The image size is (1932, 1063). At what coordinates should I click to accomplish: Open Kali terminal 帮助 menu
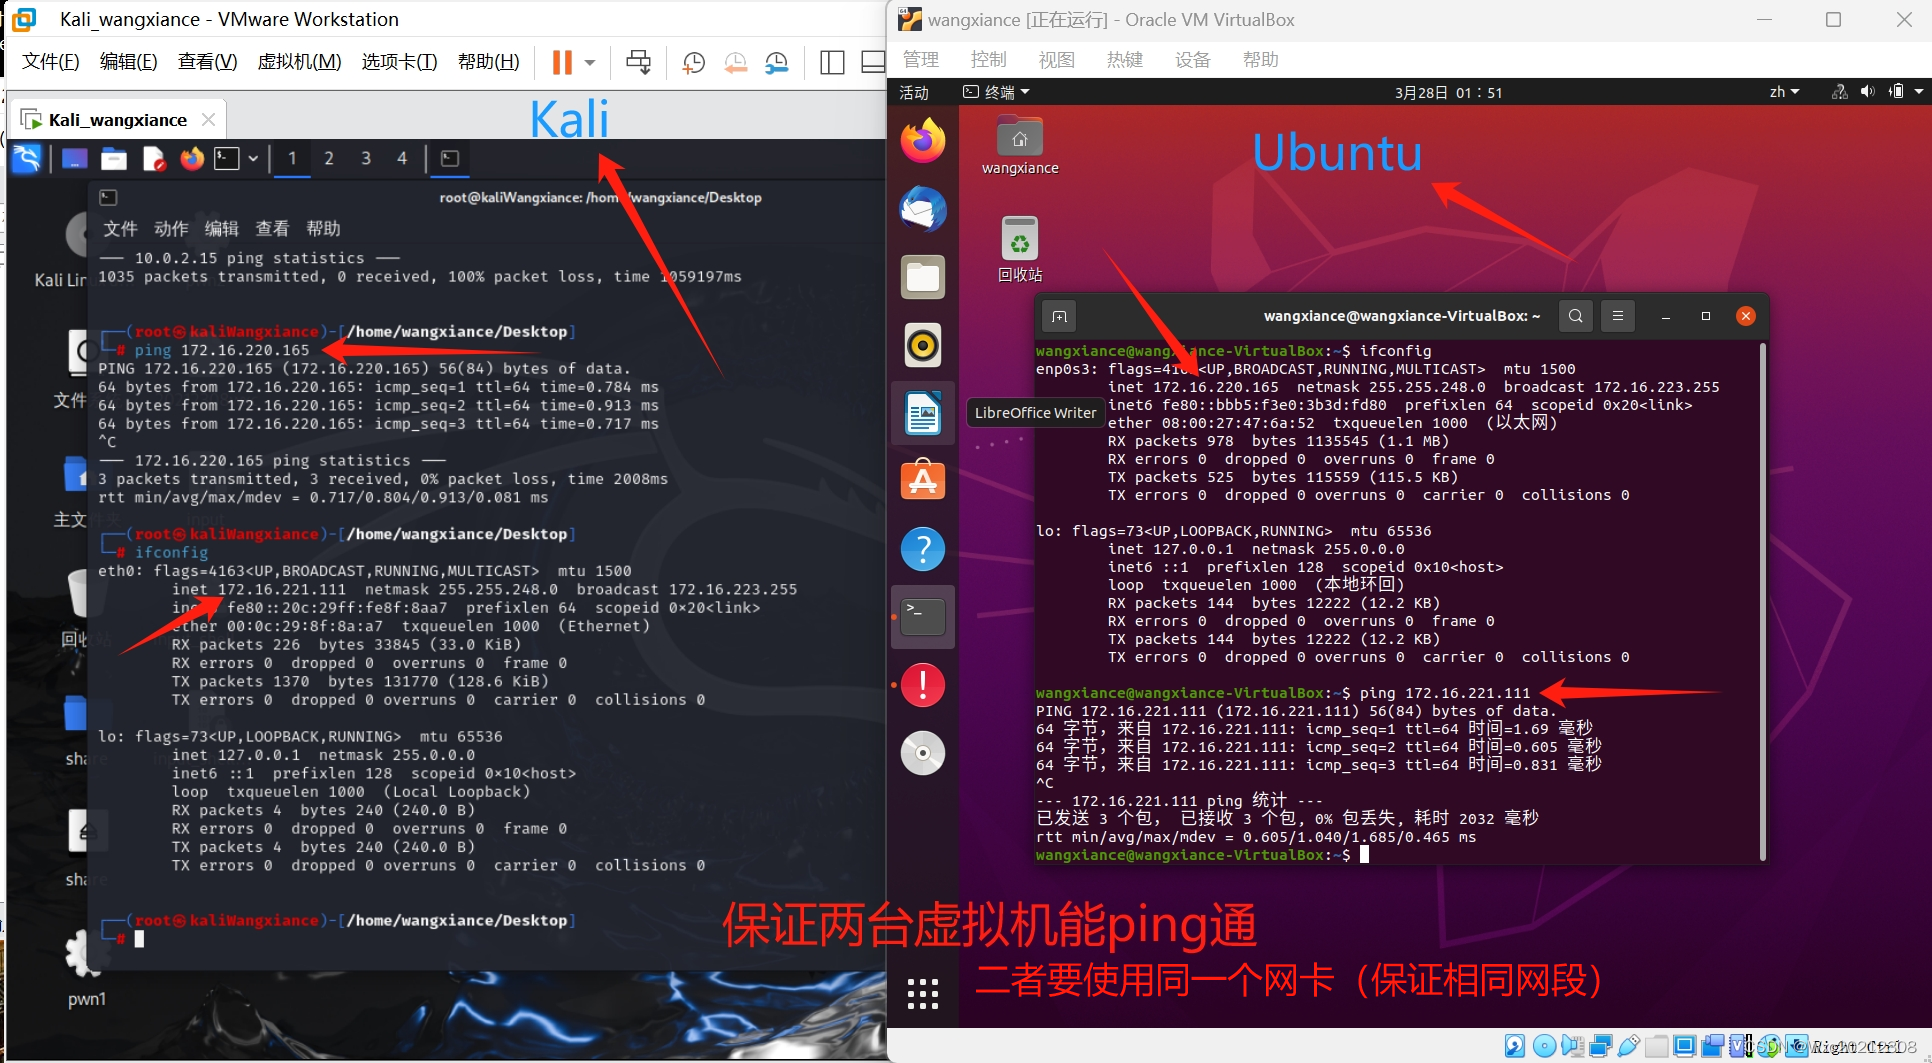[x=323, y=229]
